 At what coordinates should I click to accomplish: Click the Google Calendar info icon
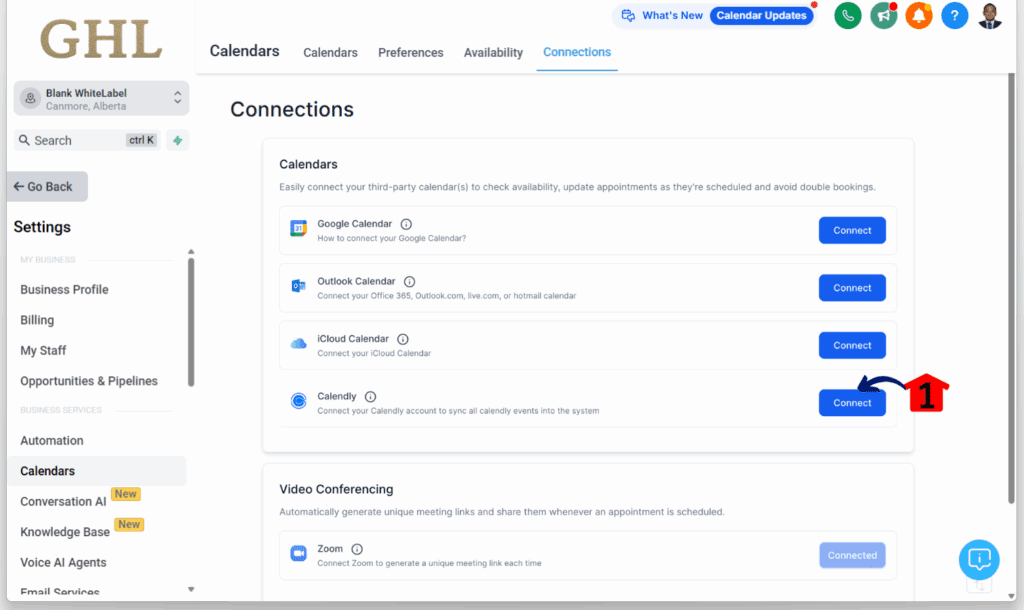click(x=406, y=224)
